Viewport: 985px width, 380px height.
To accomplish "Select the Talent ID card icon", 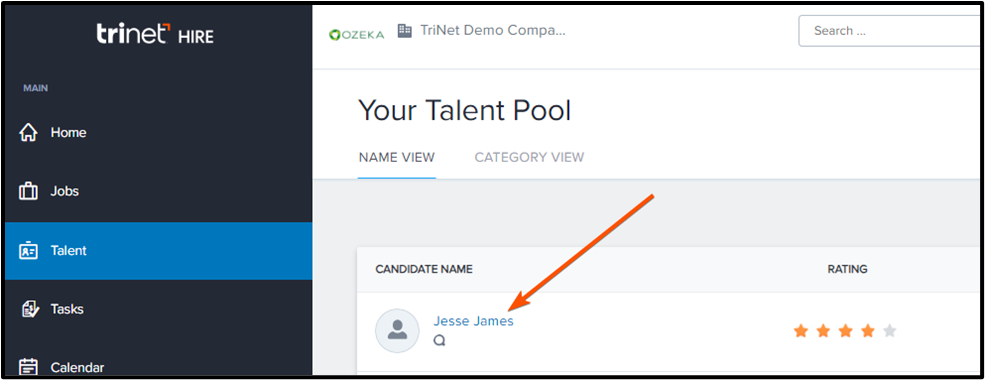I will click(28, 251).
